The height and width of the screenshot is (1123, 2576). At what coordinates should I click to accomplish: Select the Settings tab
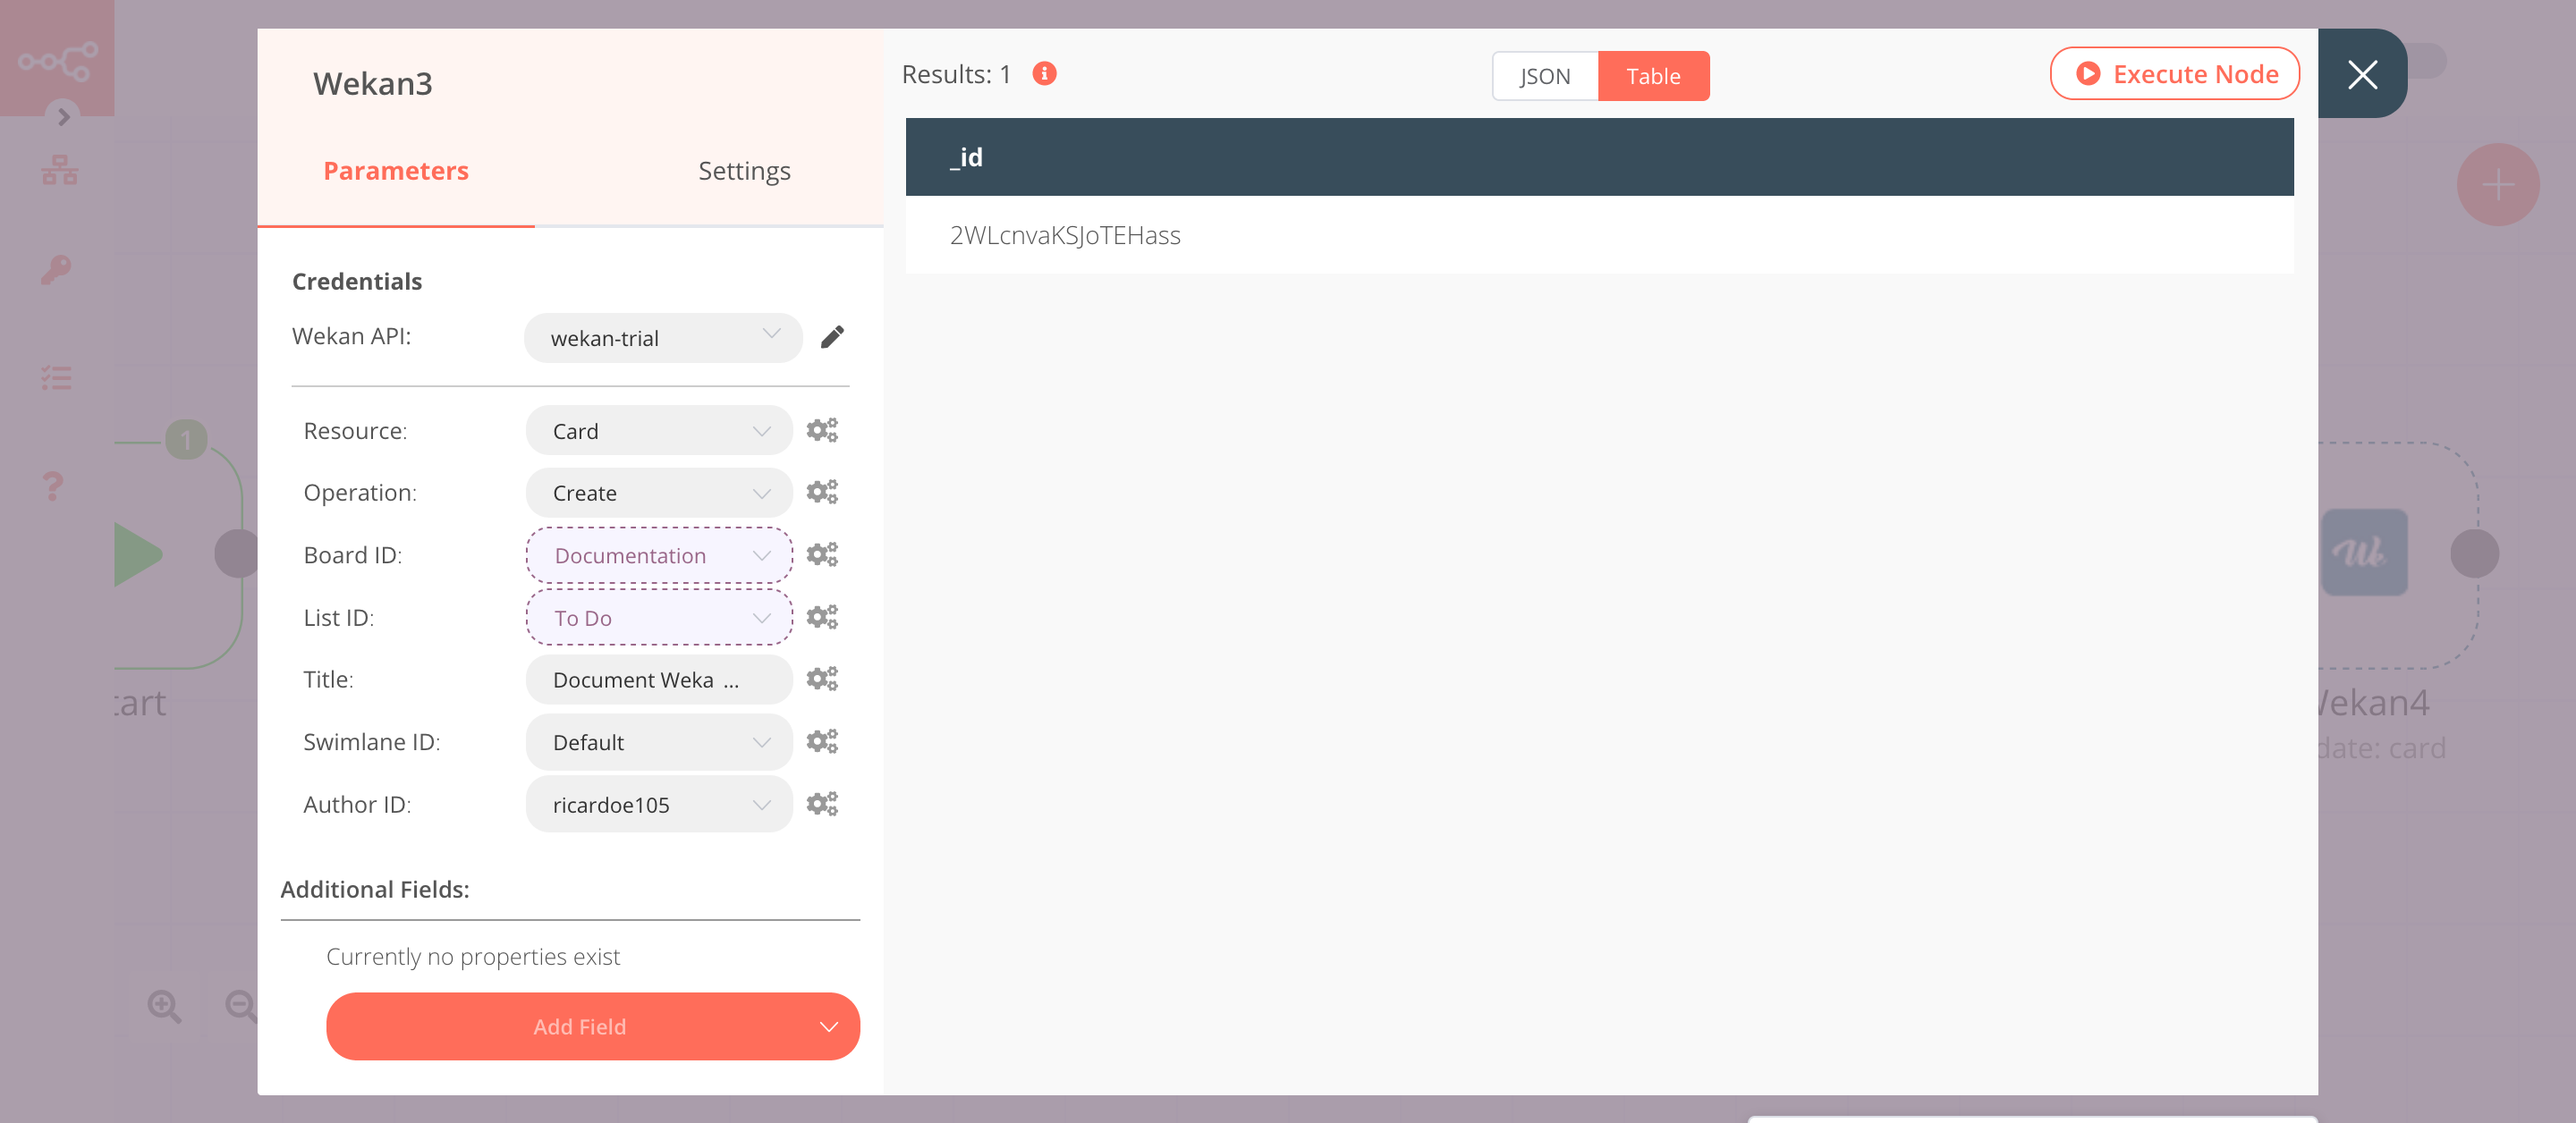click(x=742, y=169)
